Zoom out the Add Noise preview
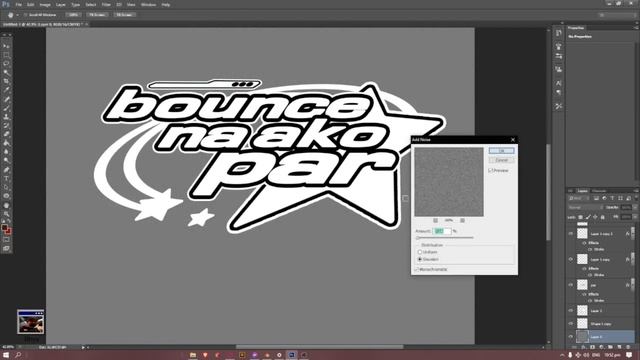The width and height of the screenshot is (640, 360). (x=436, y=220)
